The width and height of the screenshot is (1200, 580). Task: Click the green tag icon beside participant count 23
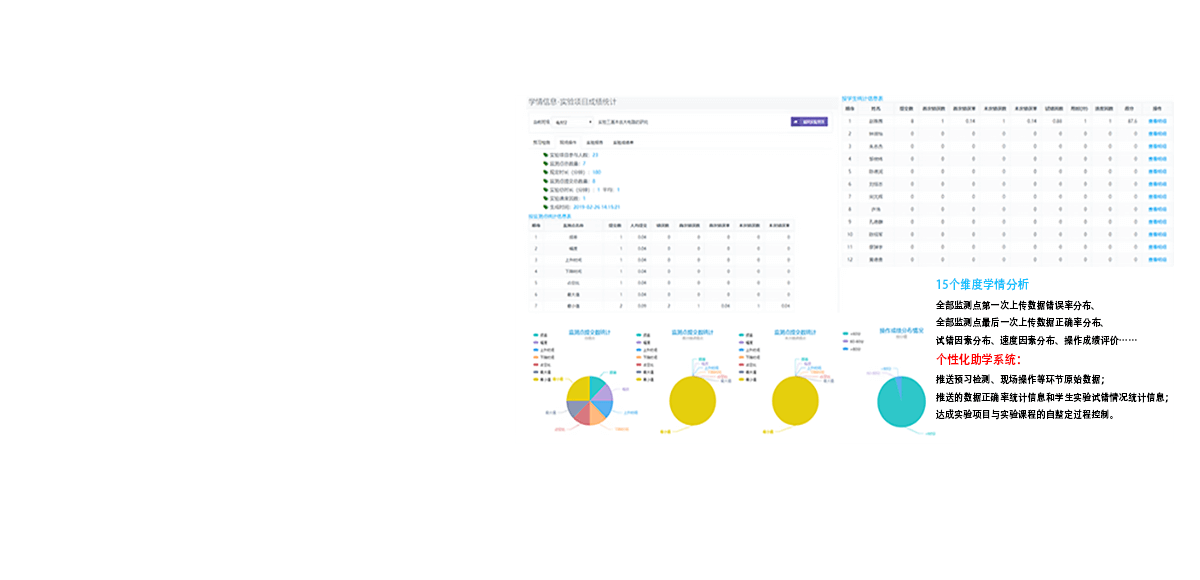(546, 155)
